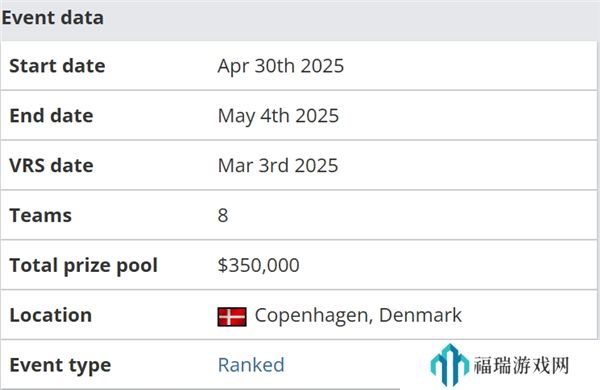This screenshot has width=600, height=390.
Task: Click the word Denmark in location
Action: pyautogui.click(x=420, y=315)
